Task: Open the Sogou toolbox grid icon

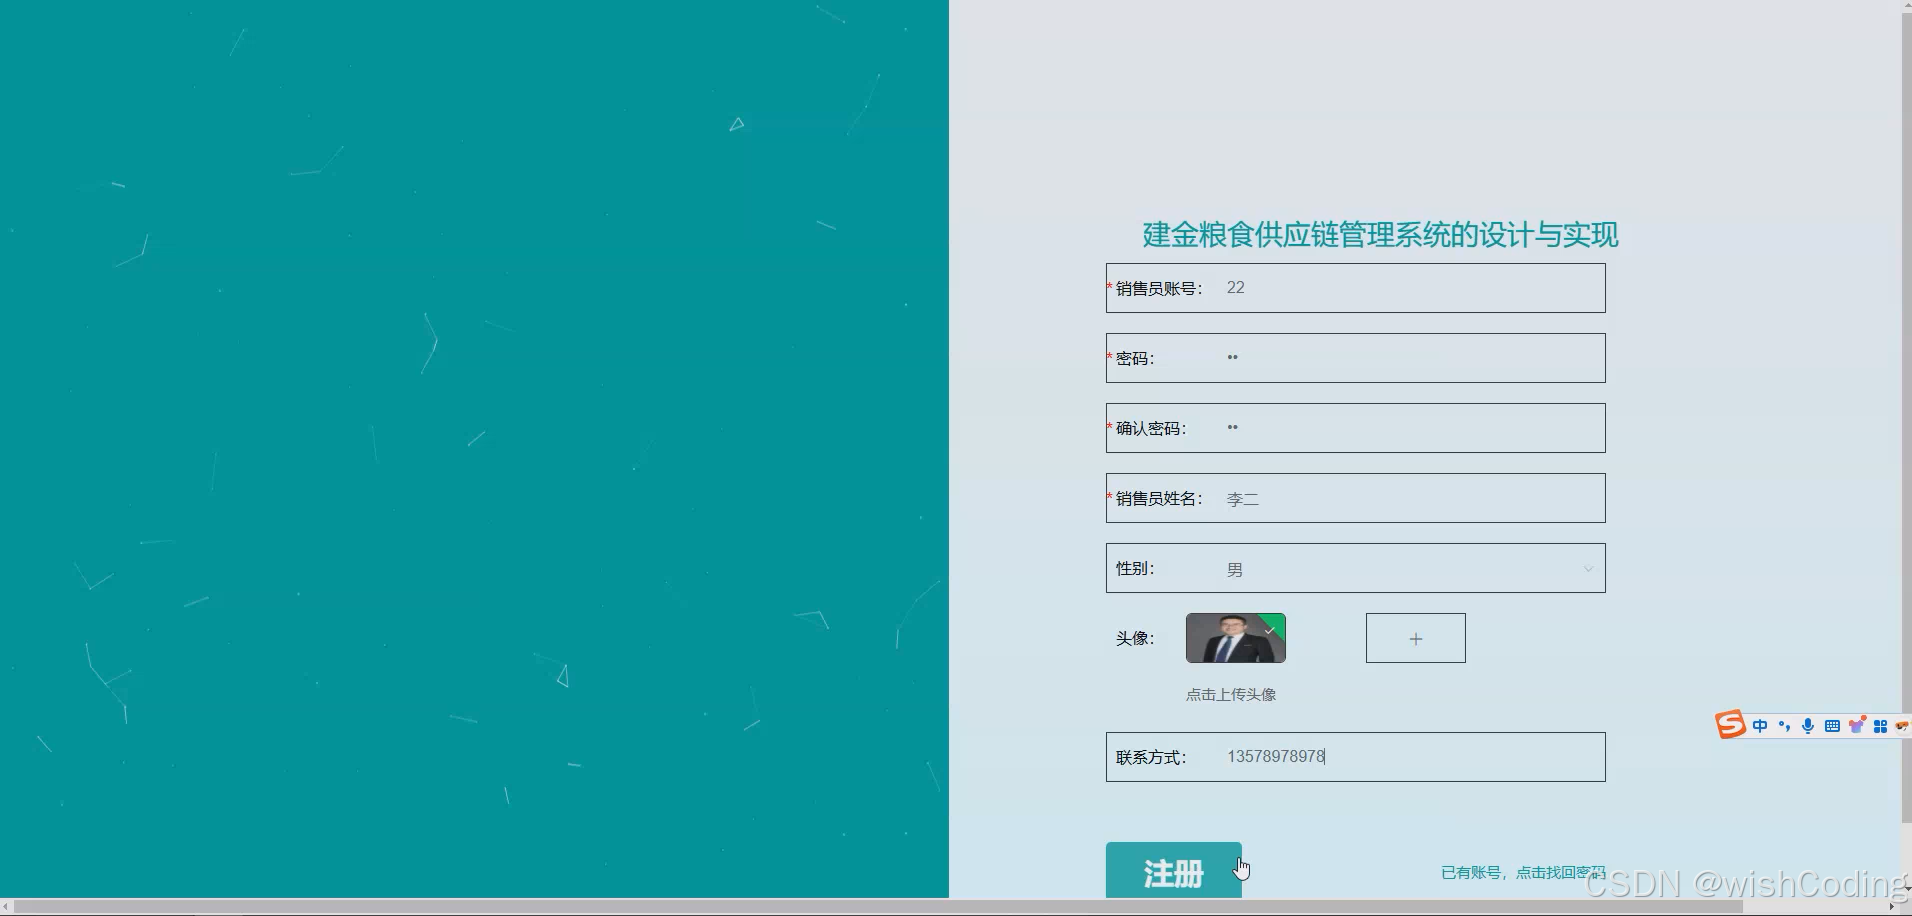Action: tap(1880, 726)
